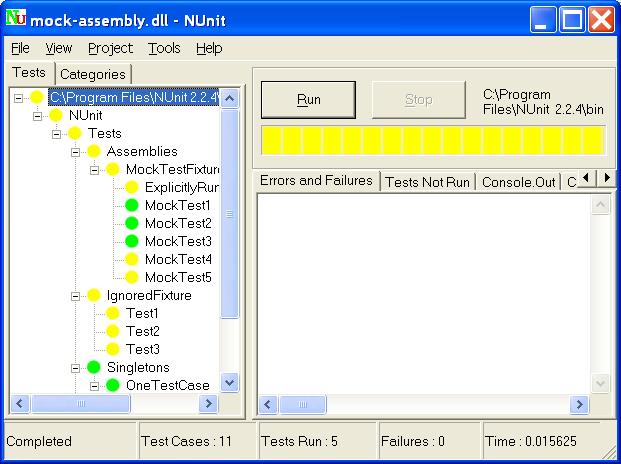
Task: Click the NUnit app icon in title bar
Action: point(16,17)
